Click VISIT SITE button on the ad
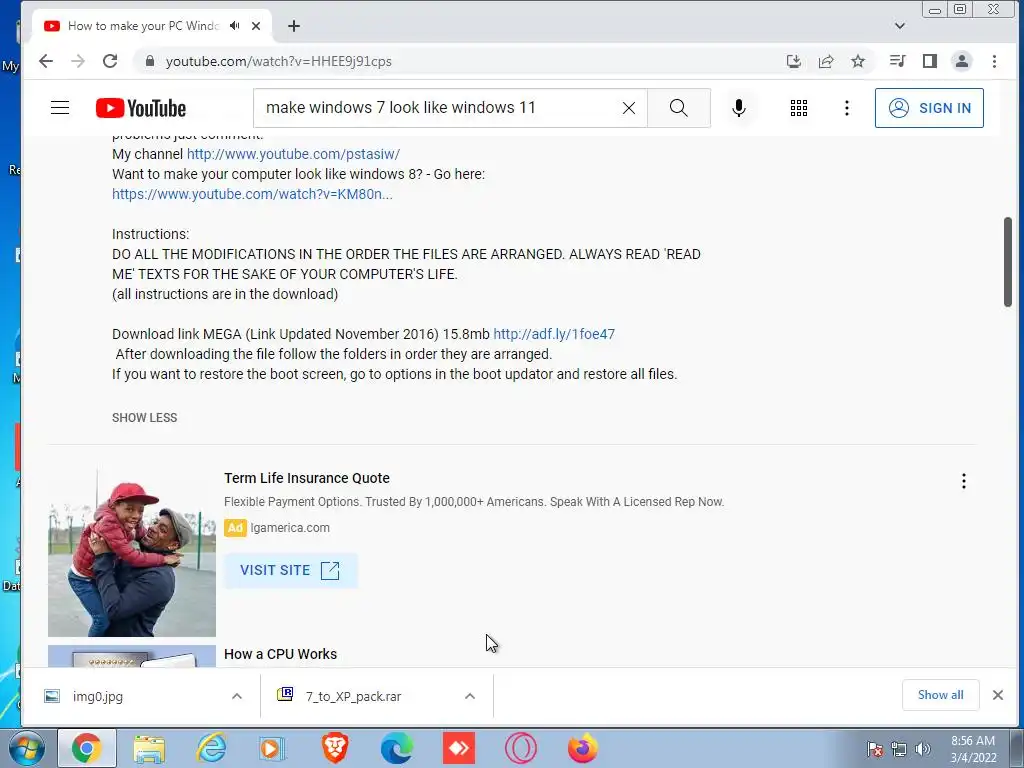This screenshot has height=768, width=1024. coord(291,570)
